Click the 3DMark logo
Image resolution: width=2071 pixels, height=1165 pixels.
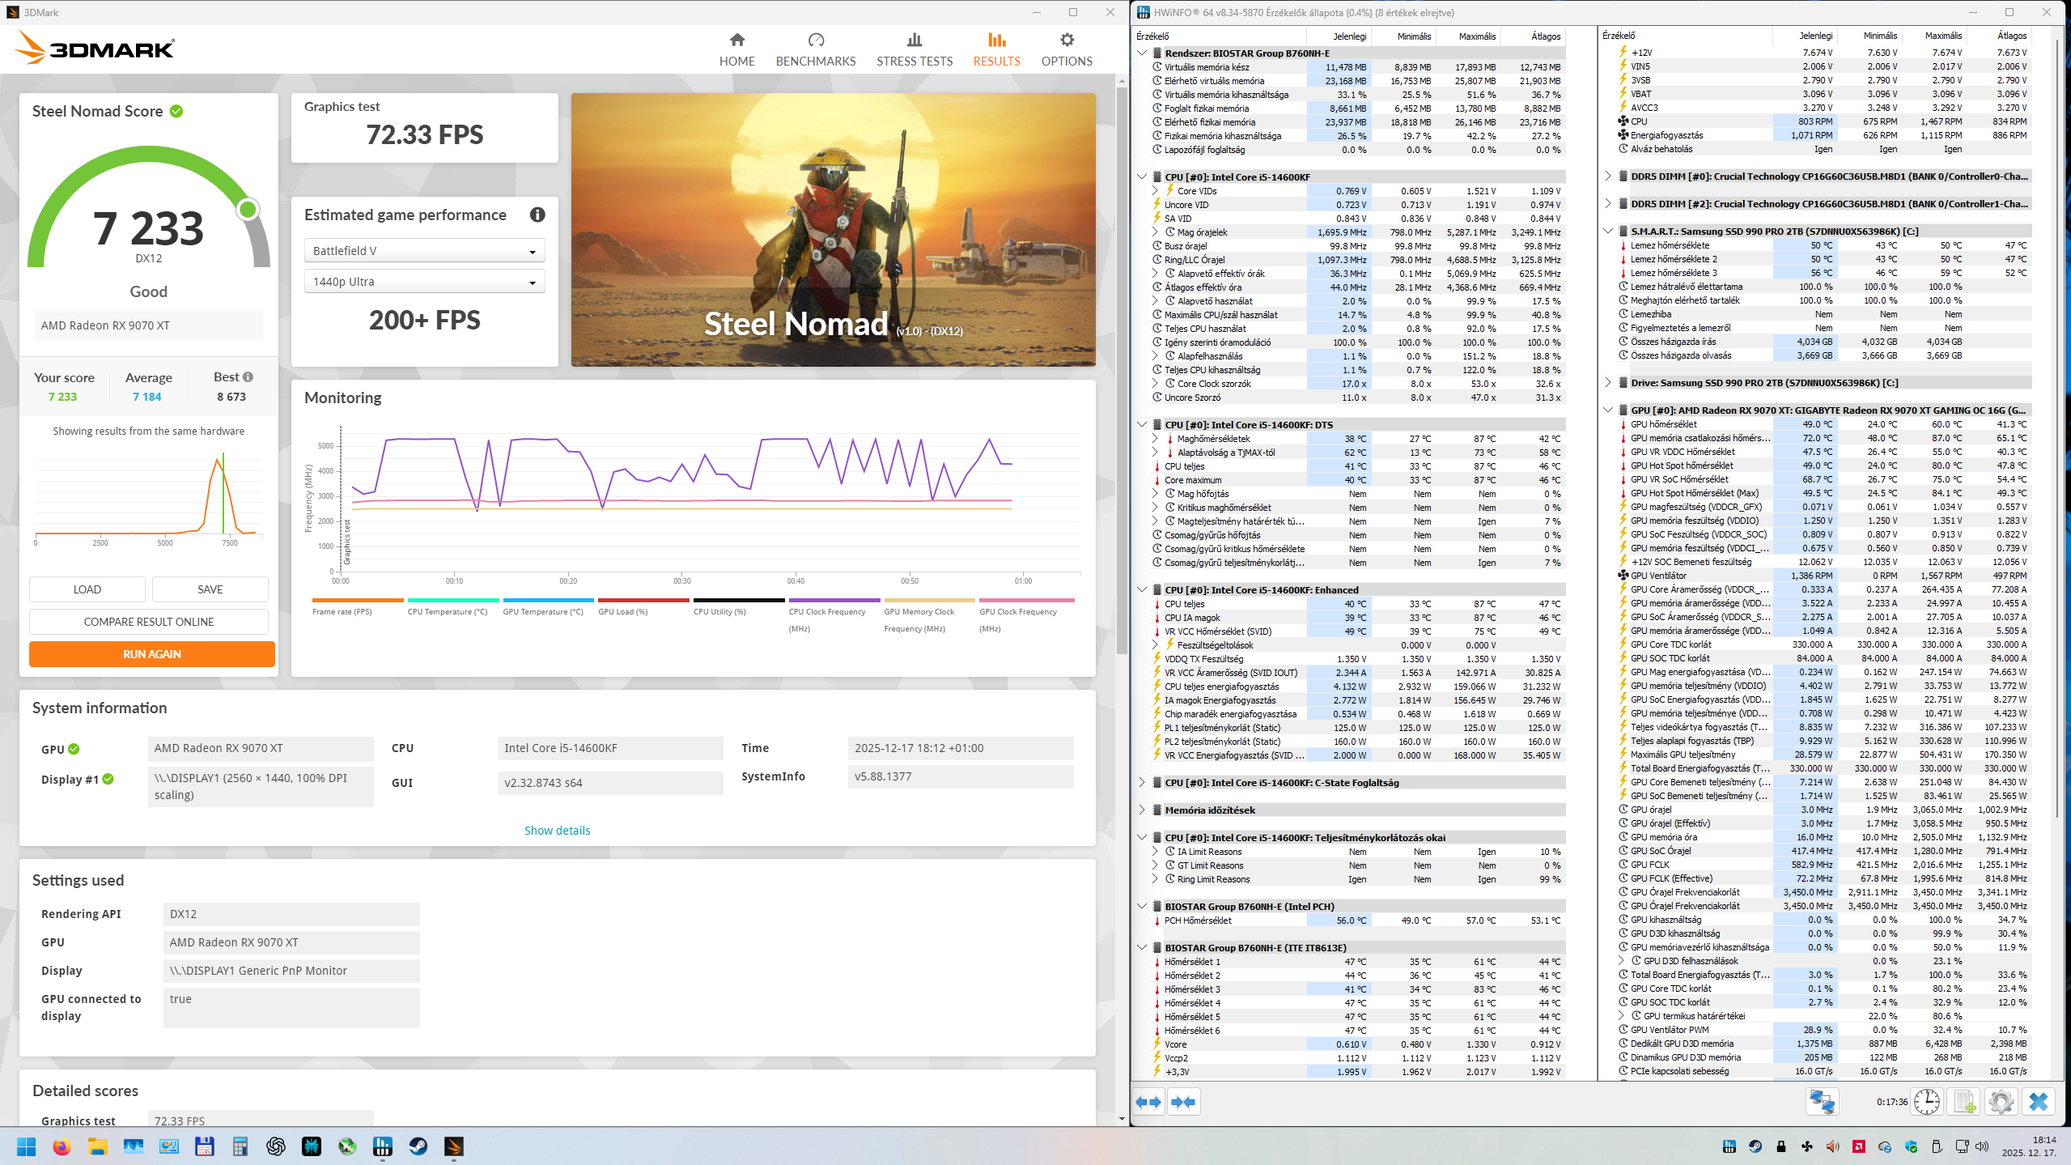click(96, 48)
